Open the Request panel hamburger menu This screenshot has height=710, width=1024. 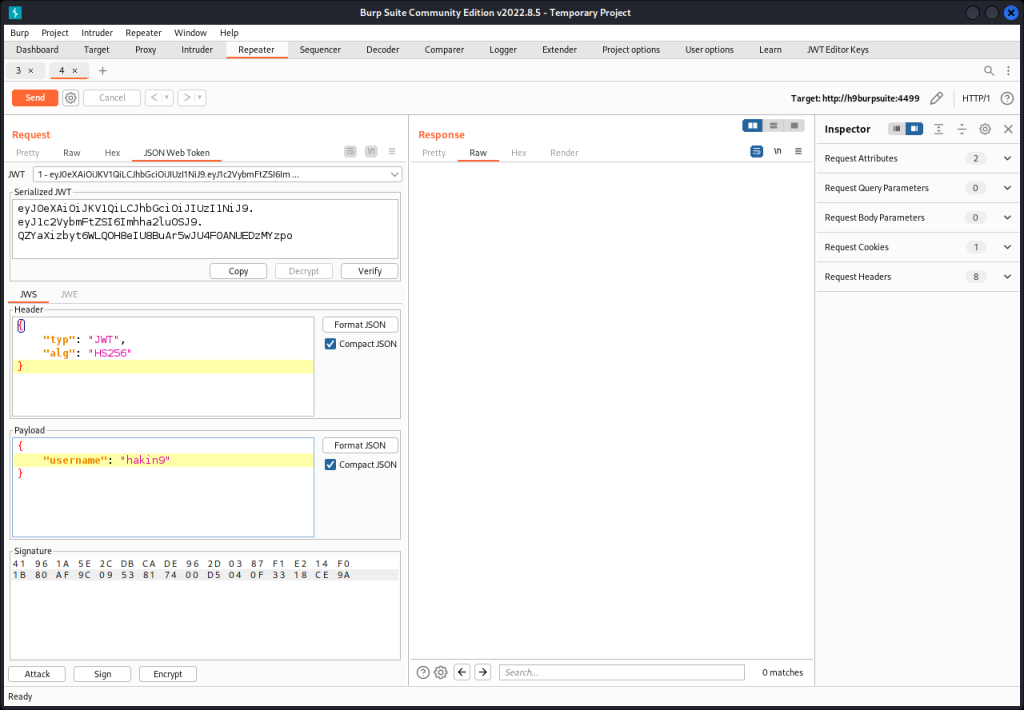(392, 152)
